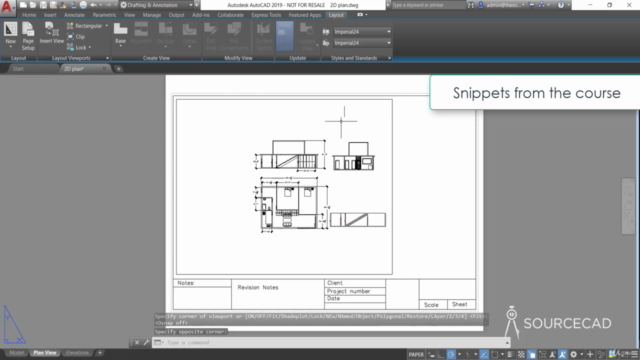Toggle Polar Tracking in status bar

[451, 354]
